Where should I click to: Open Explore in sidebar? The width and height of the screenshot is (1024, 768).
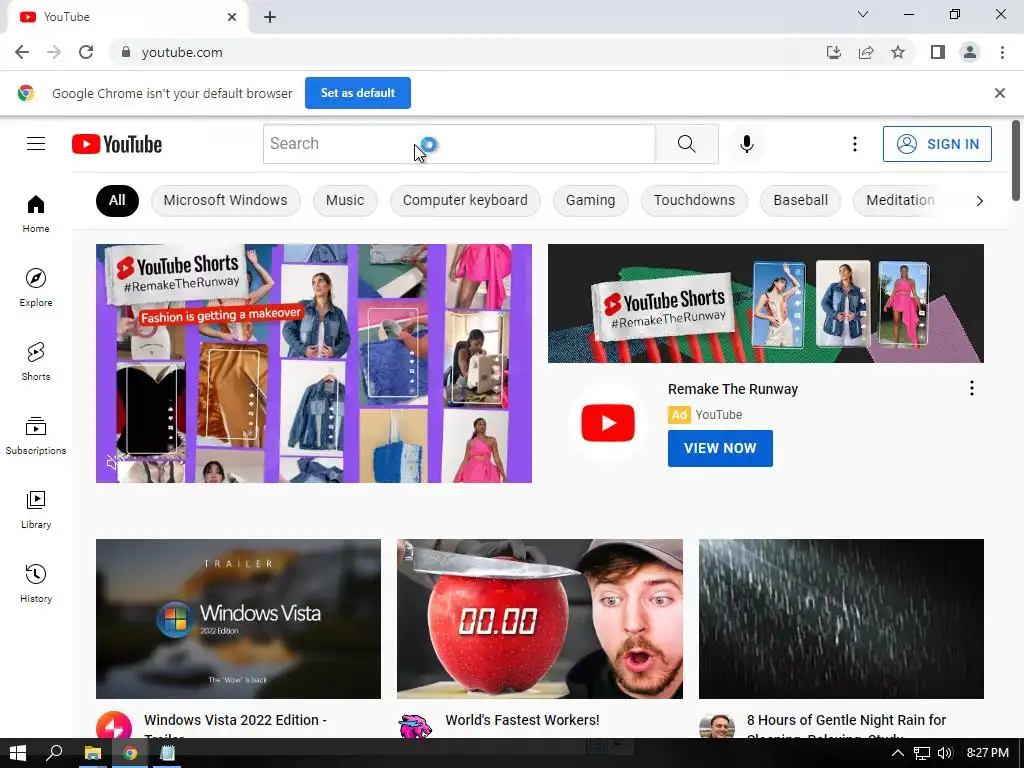[x=36, y=287]
